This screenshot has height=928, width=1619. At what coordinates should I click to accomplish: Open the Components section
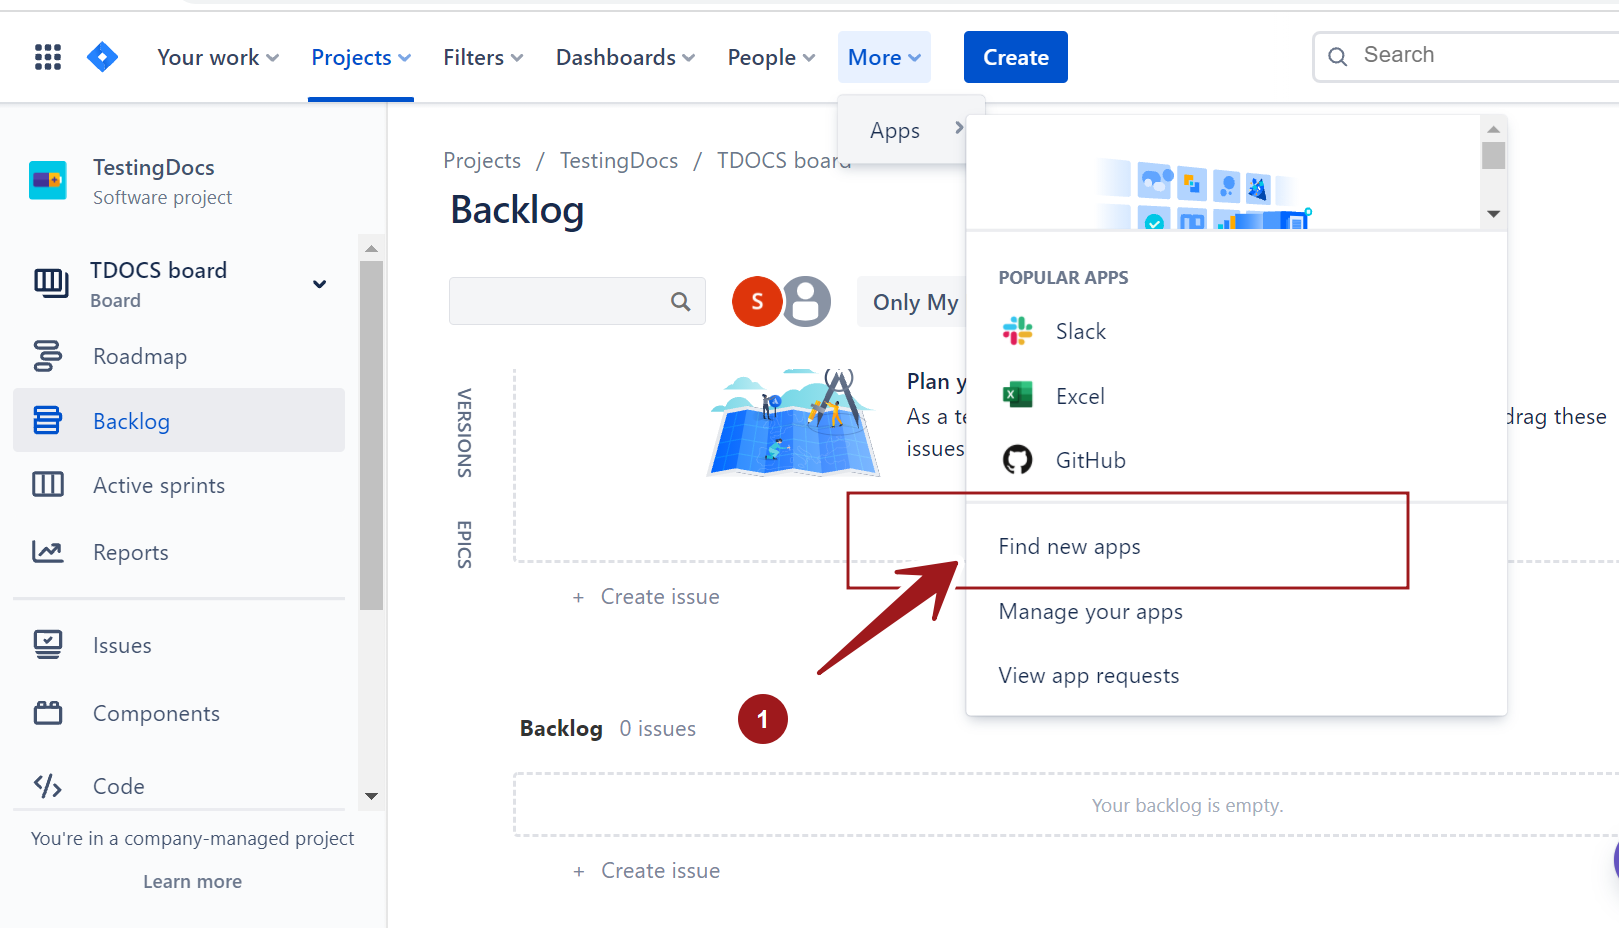pyautogui.click(x=156, y=713)
